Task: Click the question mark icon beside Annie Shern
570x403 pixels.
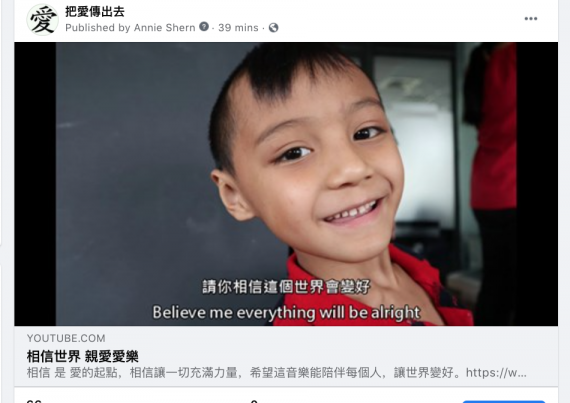Action: click(204, 27)
